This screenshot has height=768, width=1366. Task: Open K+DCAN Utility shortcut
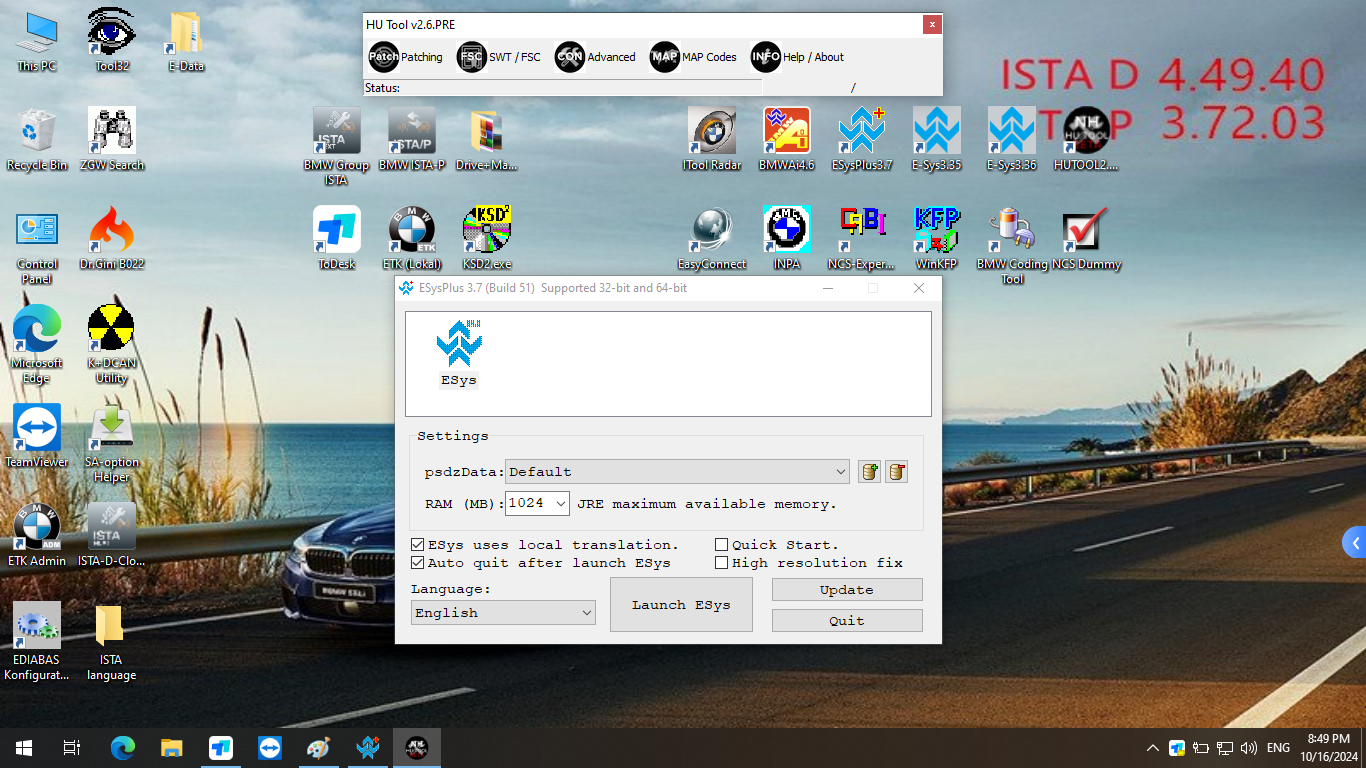click(x=112, y=345)
